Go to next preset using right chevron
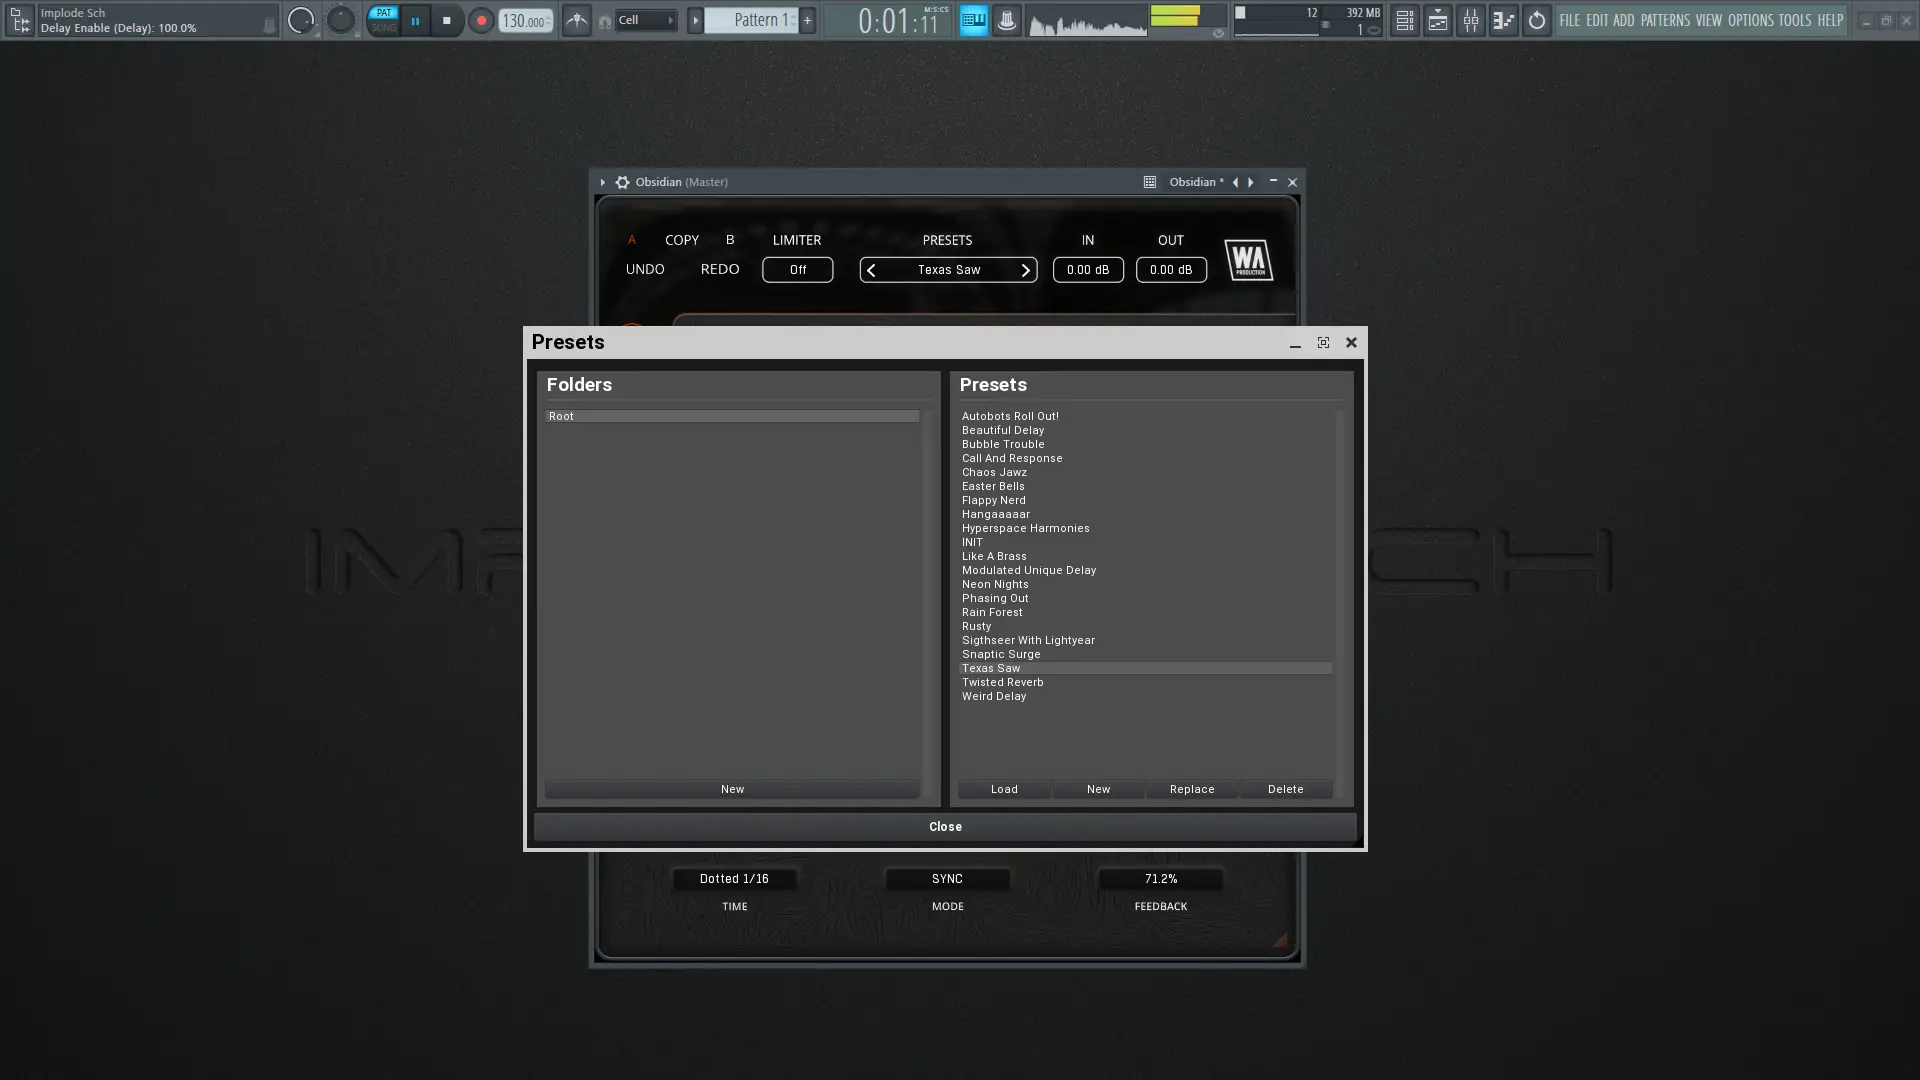The height and width of the screenshot is (1080, 1920). pyautogui.click(x=1025, y=270)
